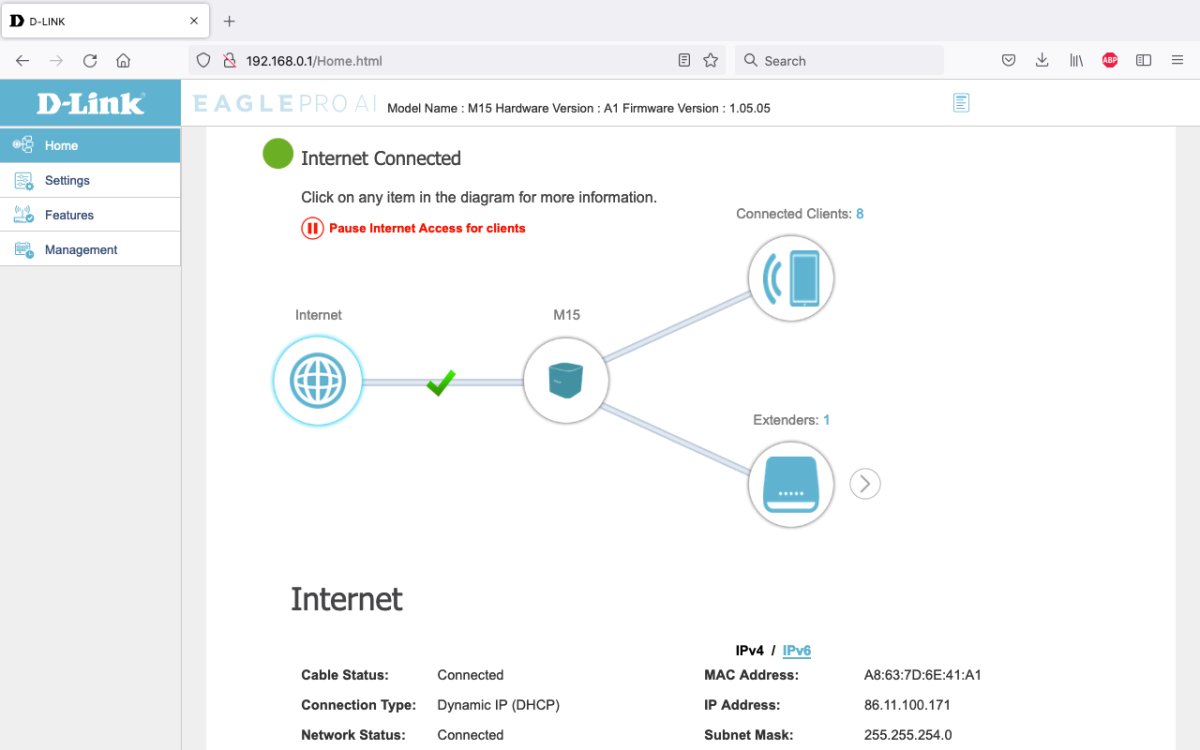Click browser Back button
The height and width of the screenshot is (750, 1200).
click(x=22, y=61)
